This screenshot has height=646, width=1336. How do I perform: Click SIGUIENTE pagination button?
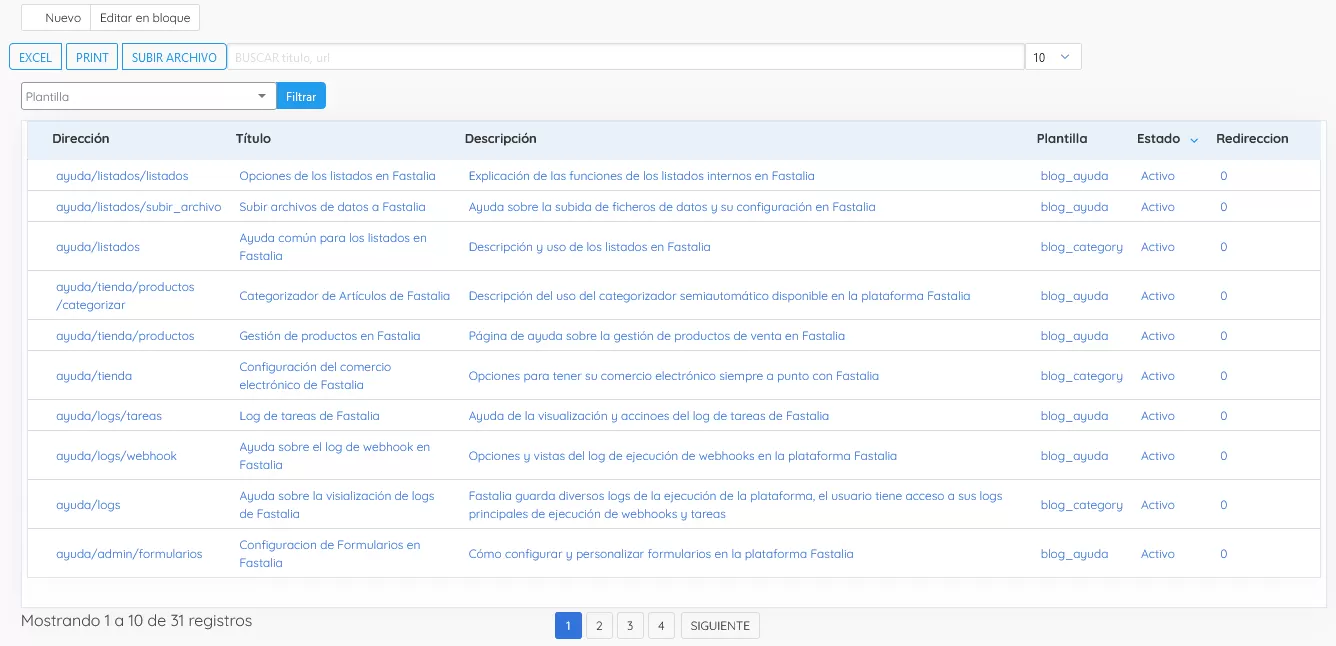720,625
